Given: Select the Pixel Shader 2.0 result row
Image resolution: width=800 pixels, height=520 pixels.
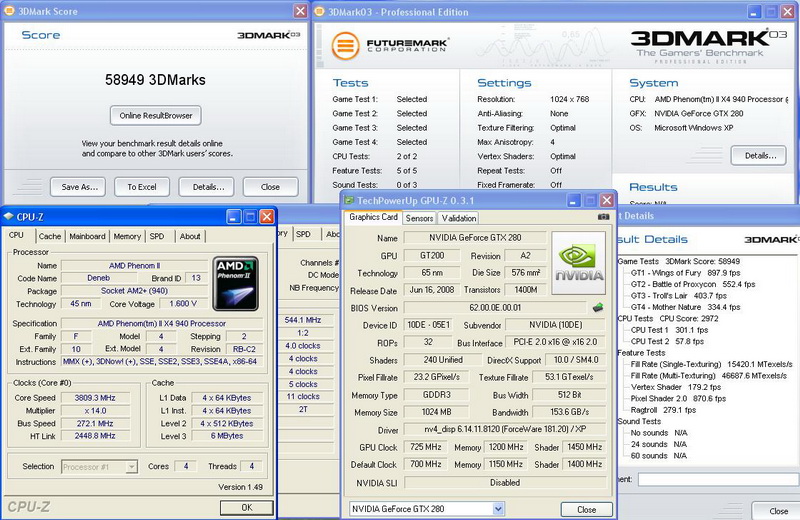Looking at the screenshot, I should [678, 398].
